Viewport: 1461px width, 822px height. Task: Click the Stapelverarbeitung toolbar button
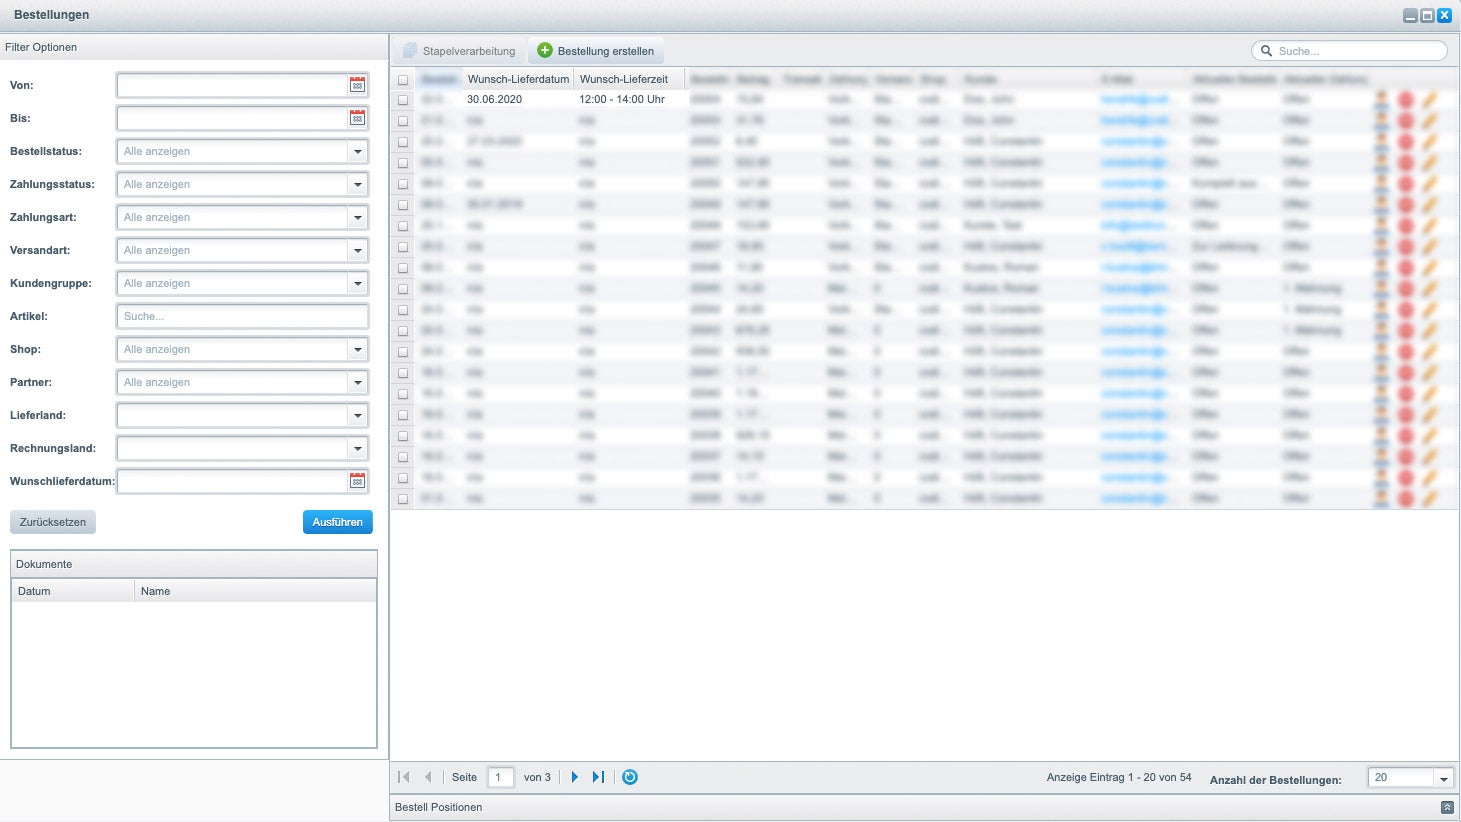pos(459,51)
